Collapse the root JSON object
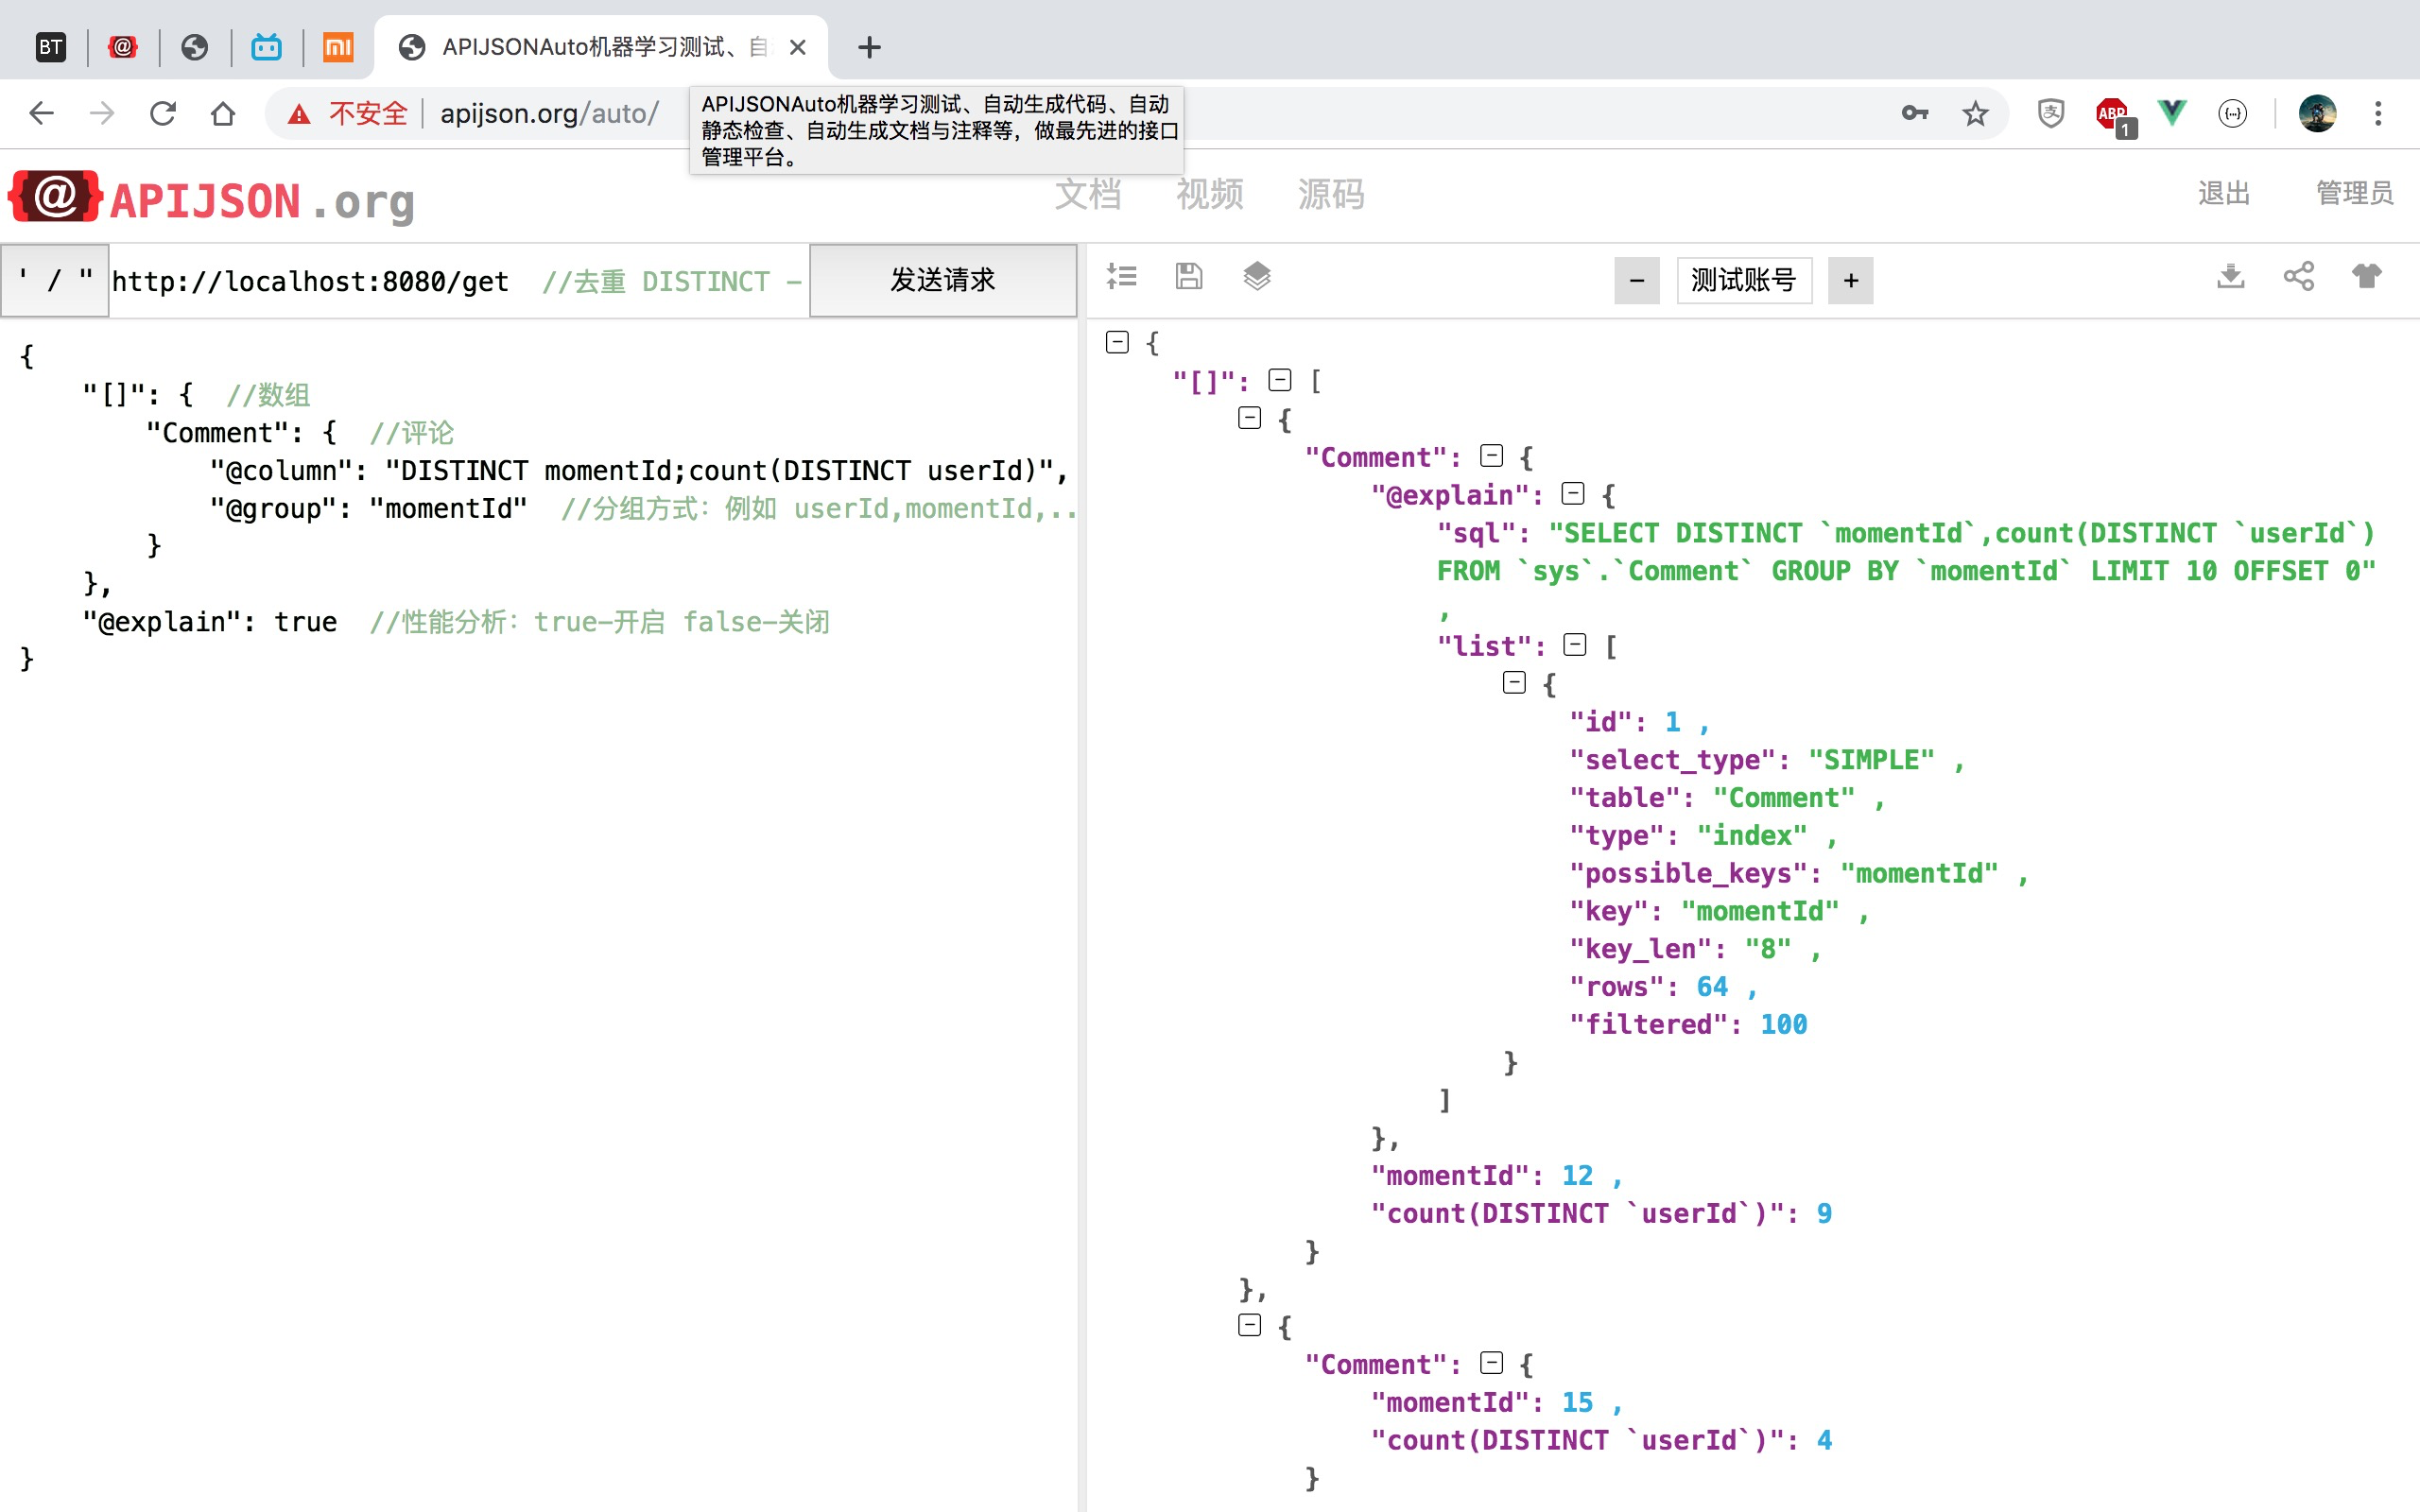The image size is (2420, 1512). click(1118, 343)
